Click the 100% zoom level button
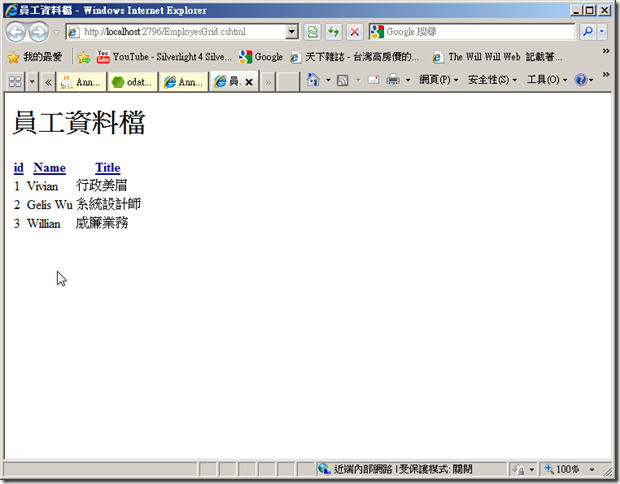Image resolution: width=620 pixels, height=484 pixels. (562, 469)
